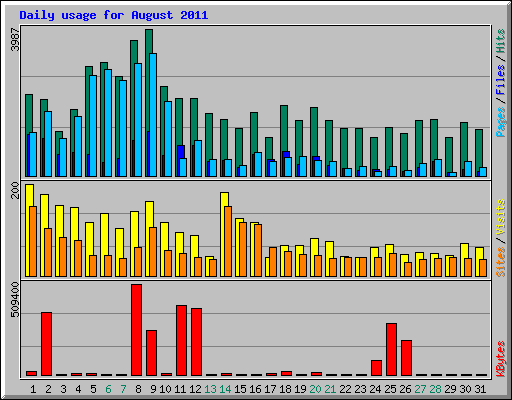
Task: Click the red KBytes bar for day 25
Action: tap(391, 349)
